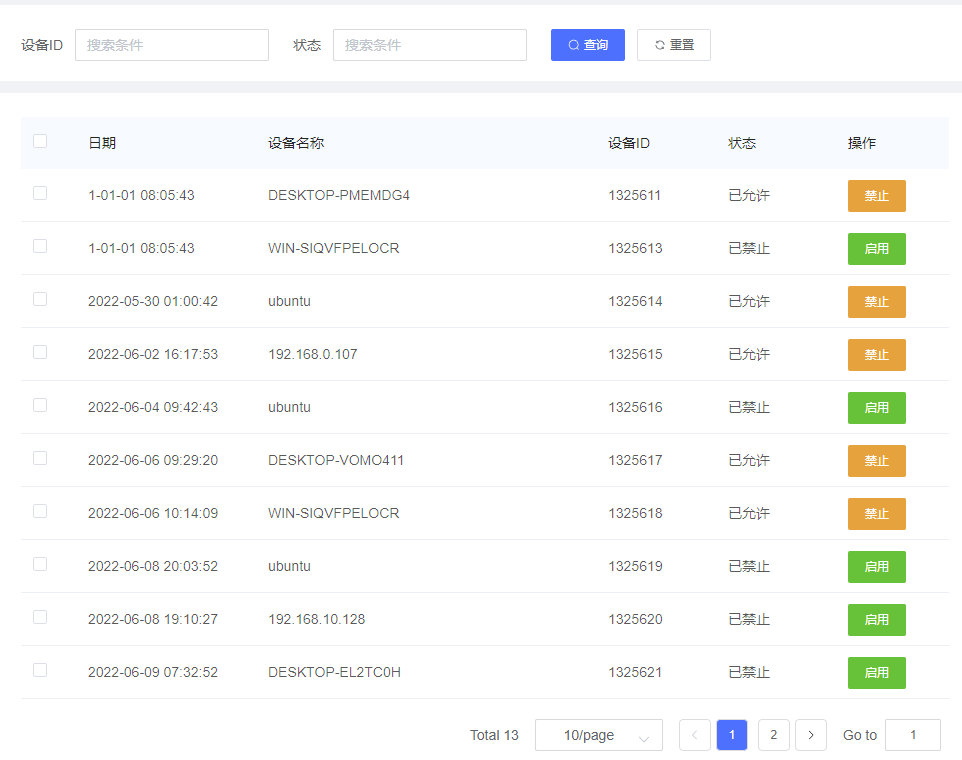
Task: Click 禁止 for device 1325614
Action: tap(877, 302)
